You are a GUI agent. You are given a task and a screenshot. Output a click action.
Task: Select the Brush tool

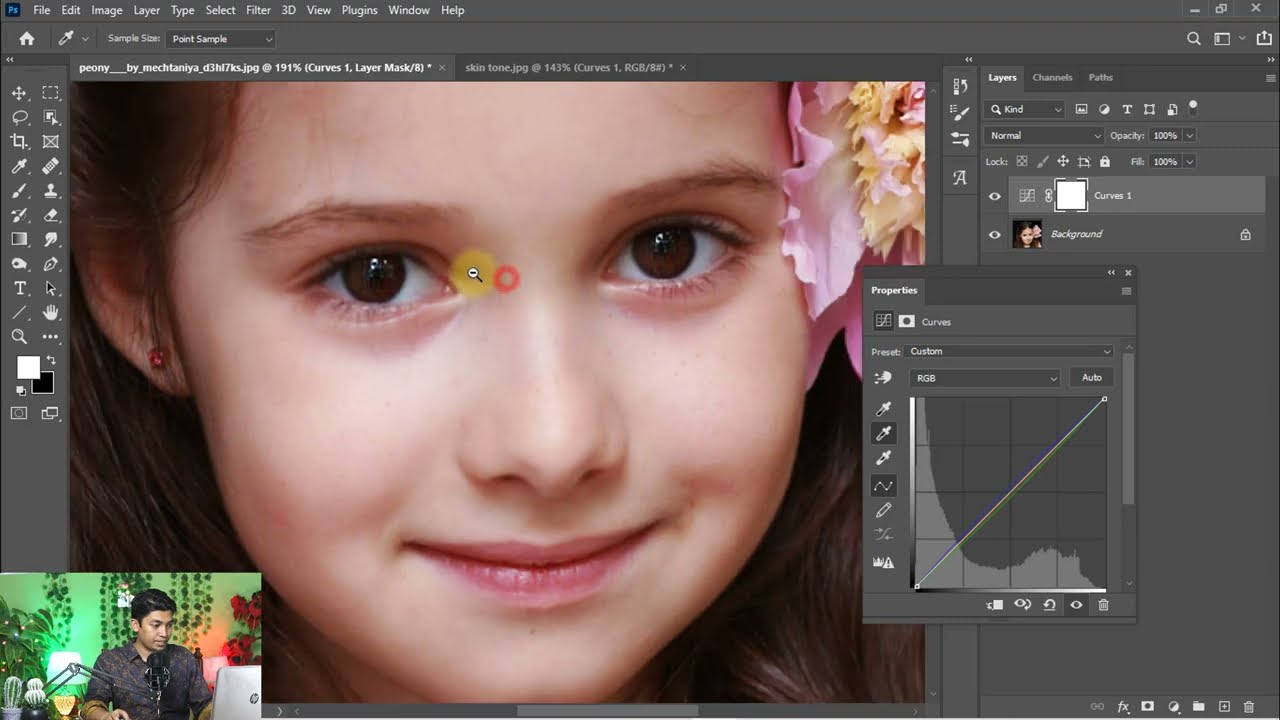tap(19, 191)
